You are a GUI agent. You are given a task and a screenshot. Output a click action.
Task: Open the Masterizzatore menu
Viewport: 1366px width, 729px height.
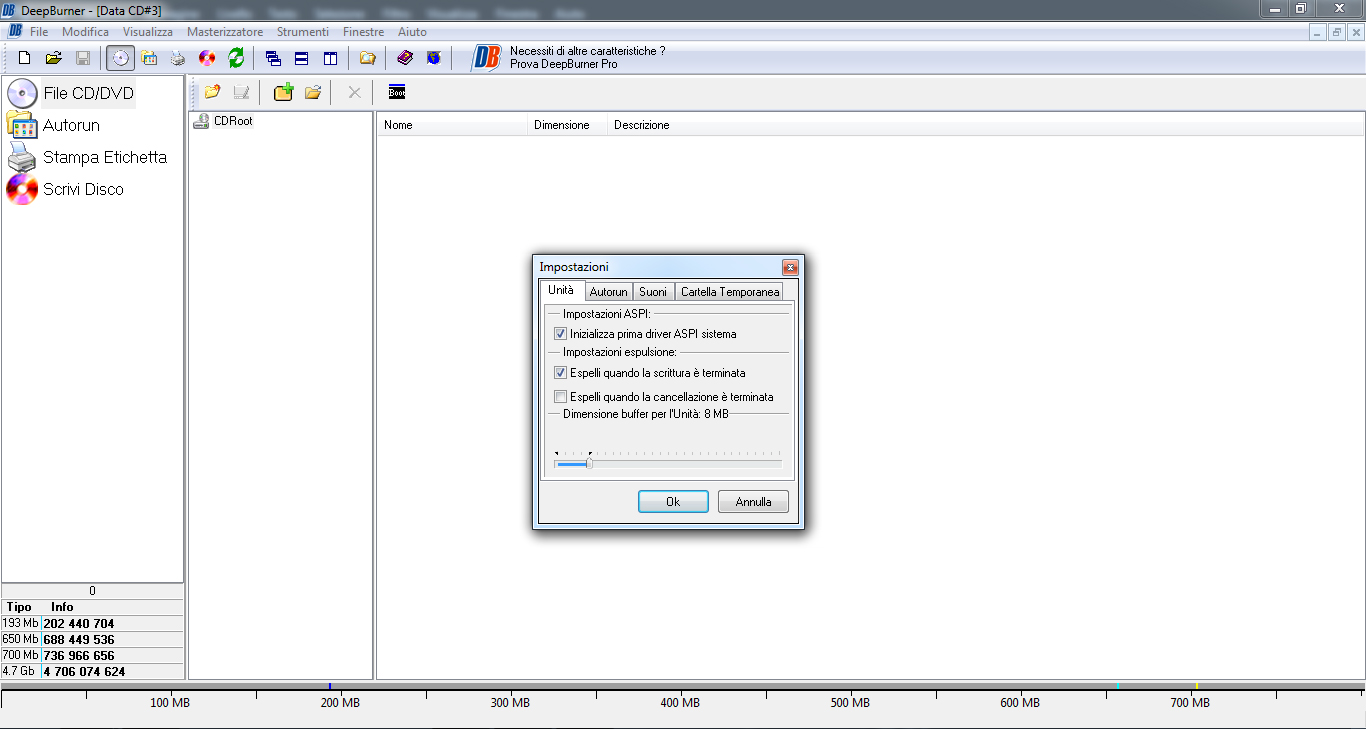pyautogui.click(x=225, y=32)
